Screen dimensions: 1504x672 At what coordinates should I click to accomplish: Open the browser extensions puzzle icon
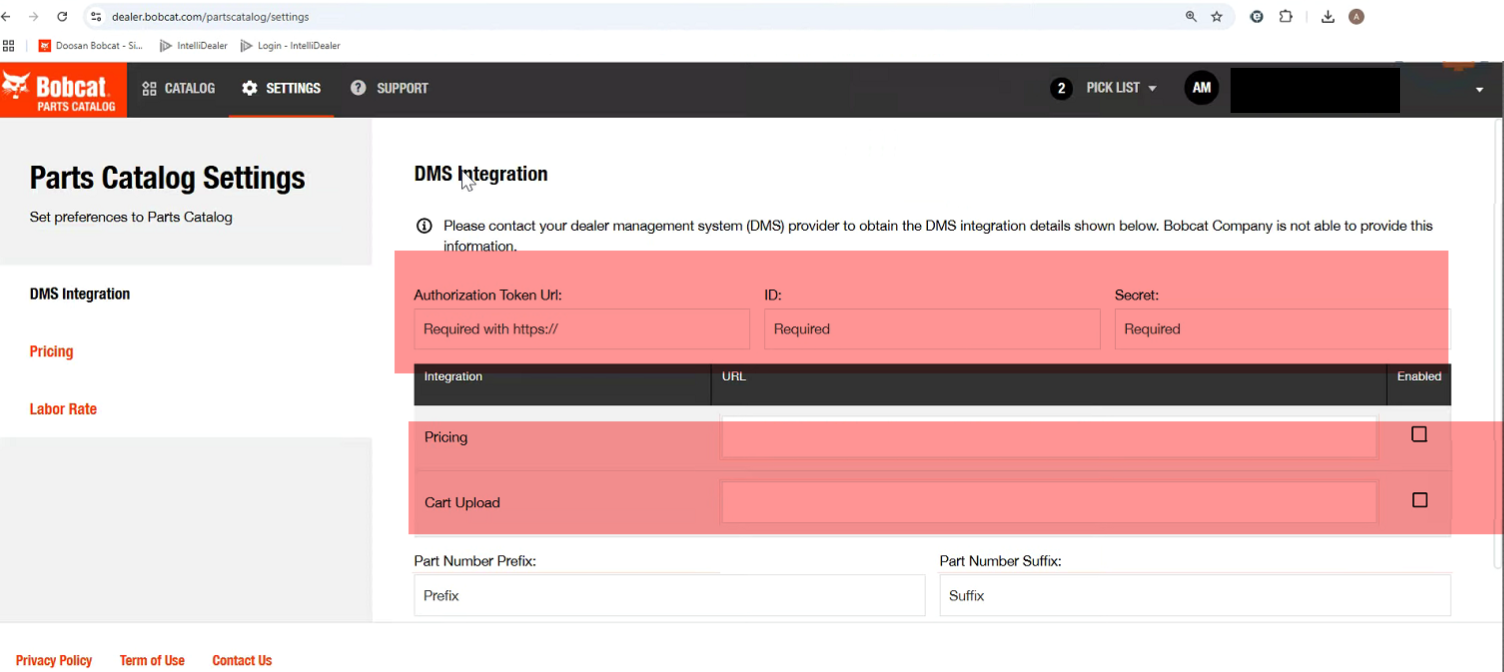[x=1286, y=17]
